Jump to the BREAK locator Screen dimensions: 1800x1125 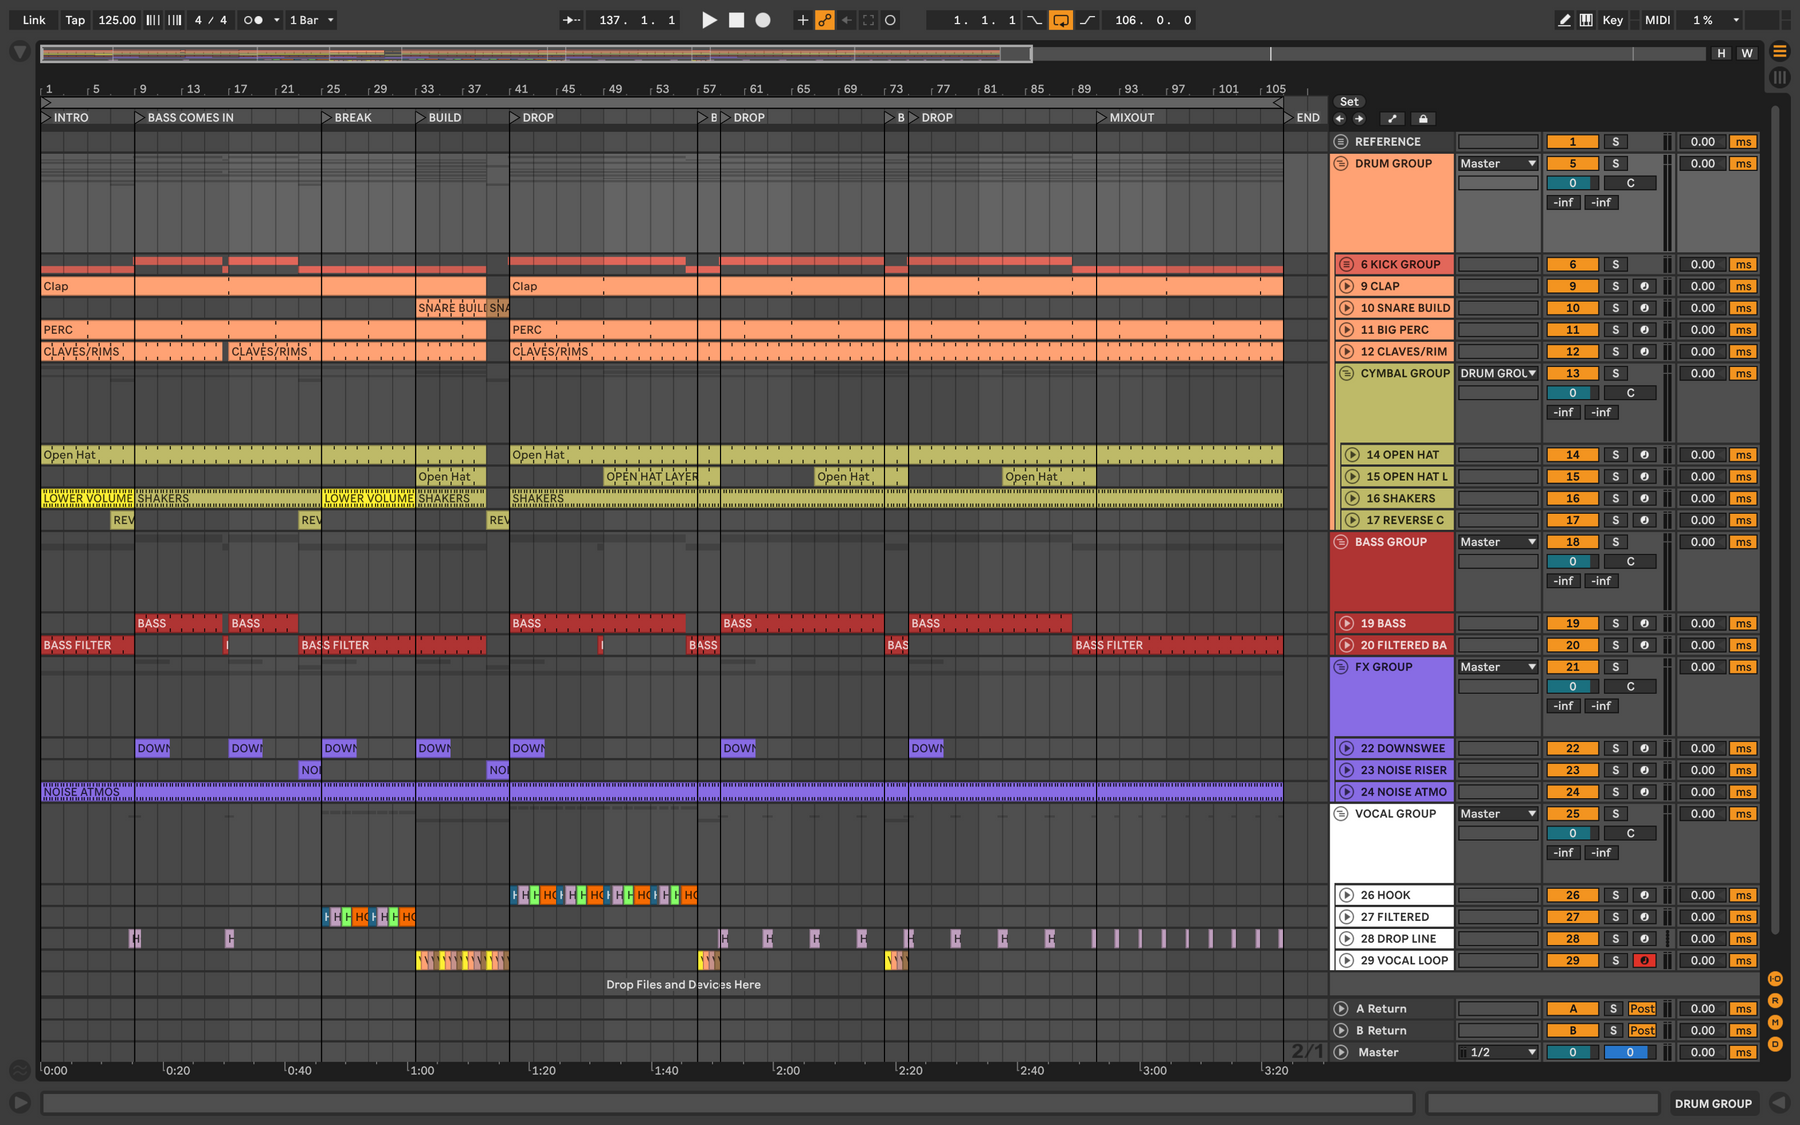coord(347,118)
